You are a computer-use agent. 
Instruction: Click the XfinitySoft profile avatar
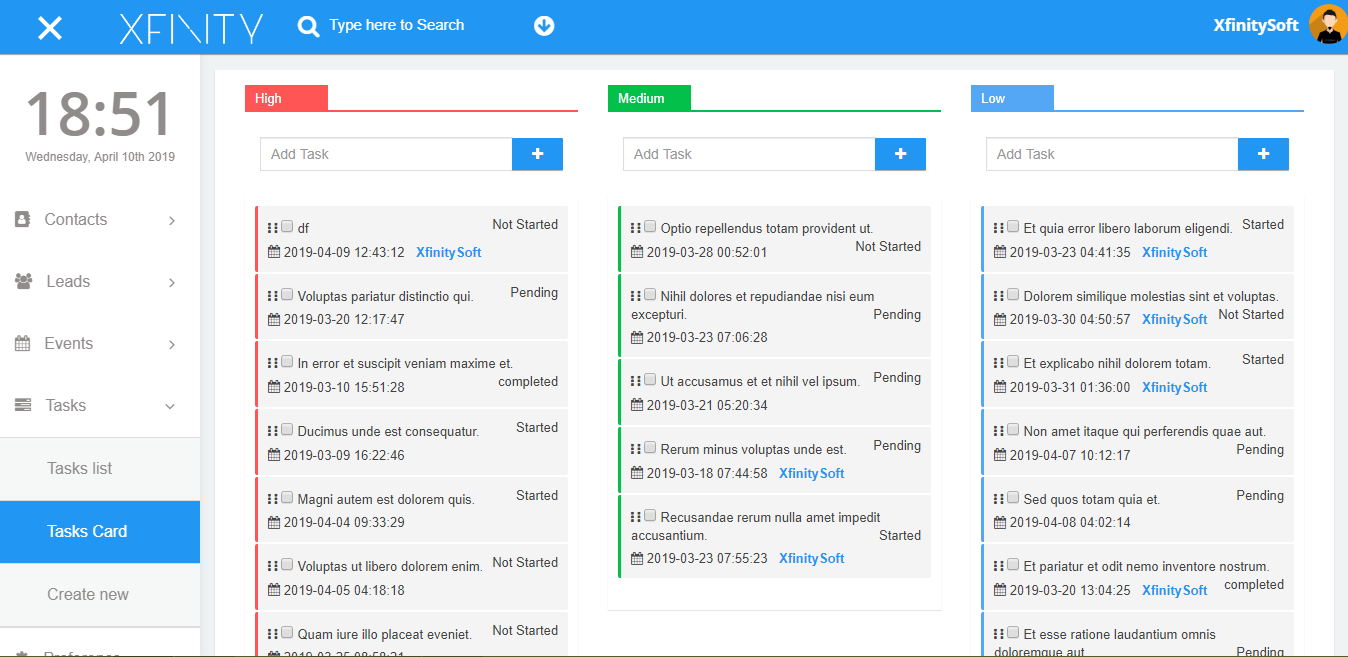pyautogui.click(x=1327, y=25)
